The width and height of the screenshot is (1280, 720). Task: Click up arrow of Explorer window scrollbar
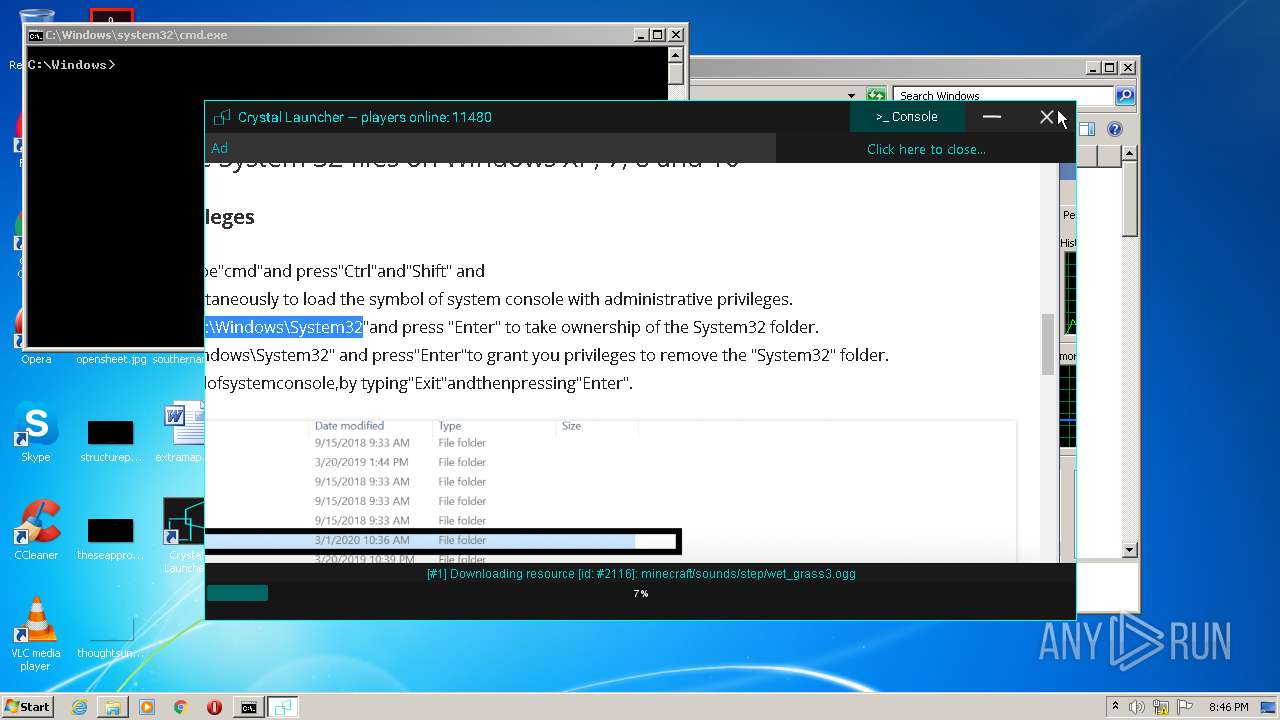1130,153
